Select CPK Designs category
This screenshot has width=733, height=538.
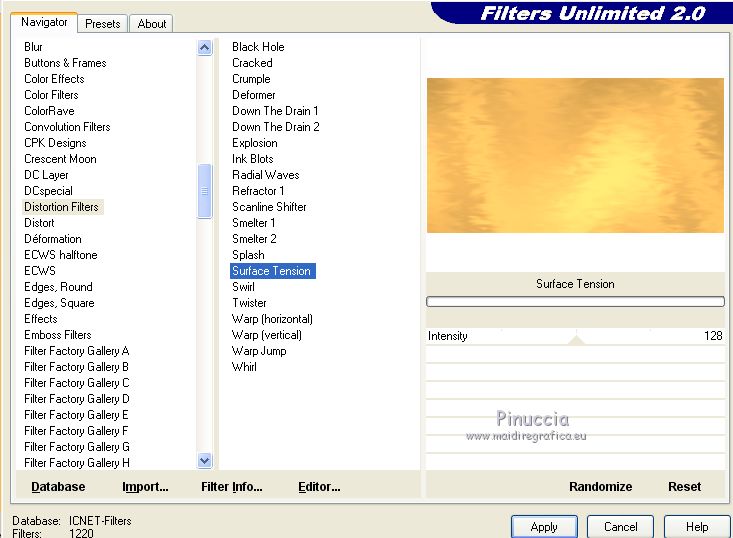pos(55,143)
